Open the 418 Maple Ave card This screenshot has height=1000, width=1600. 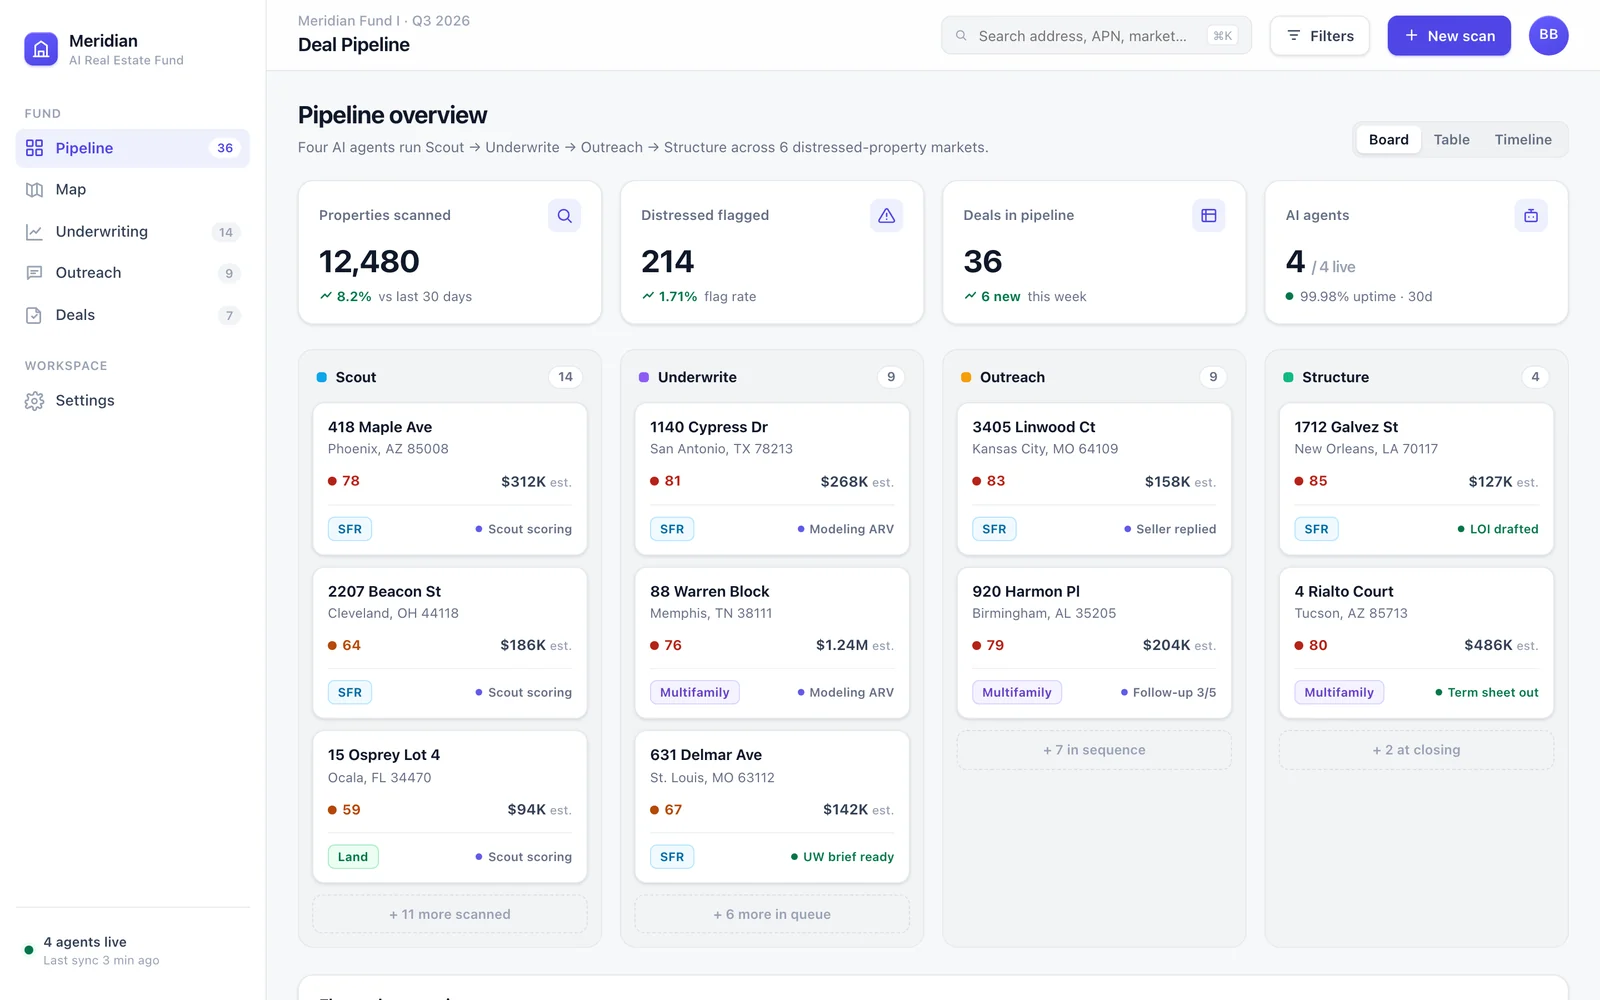(x=450, y=479)
